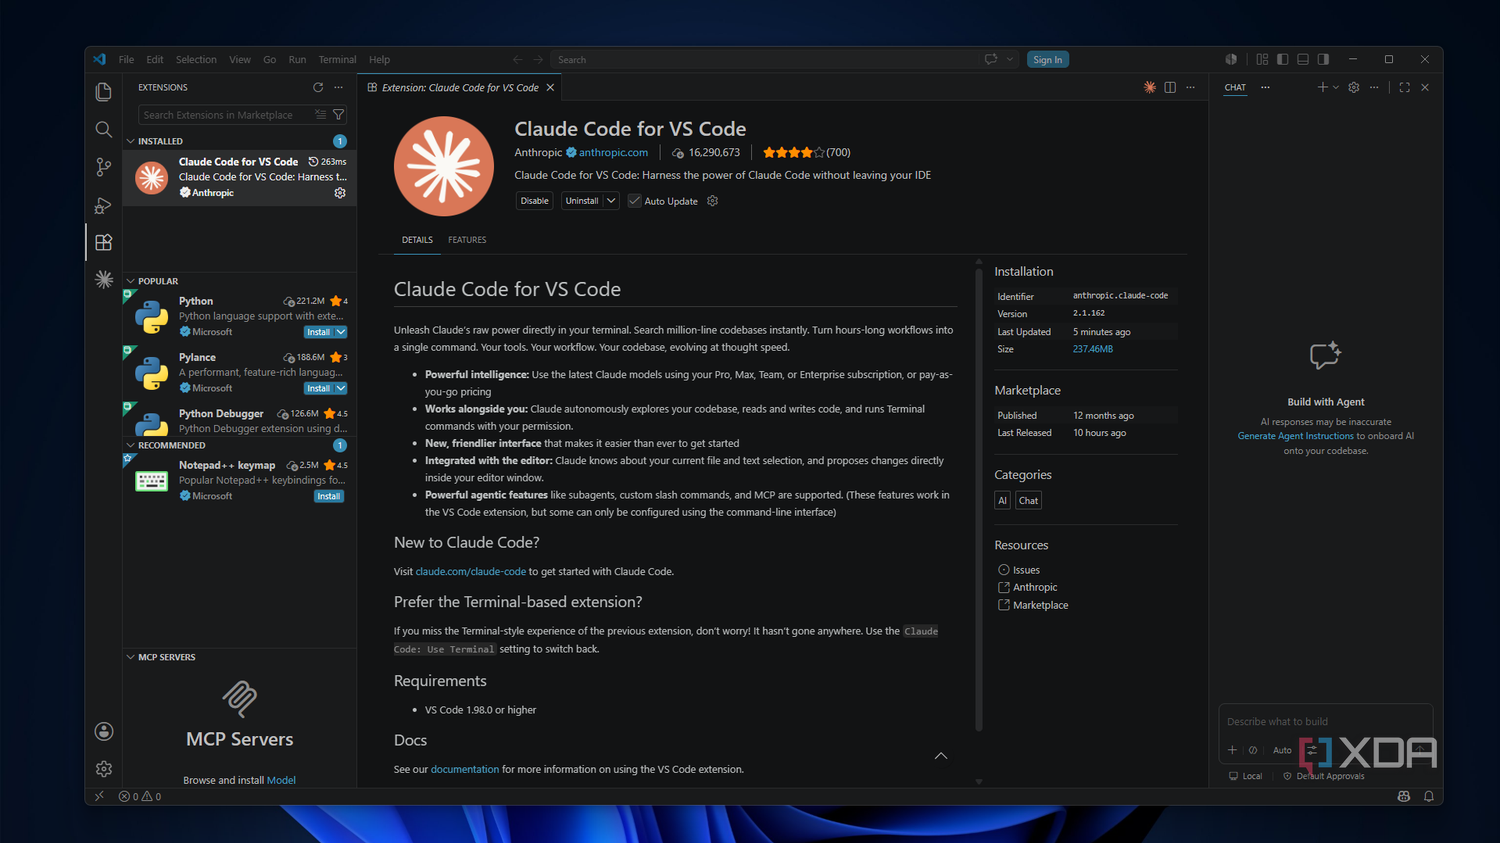The height and width of the screenshot is (843, 1500).
Task: Switch to the DETAILS tab
Action: pos(417,240)
